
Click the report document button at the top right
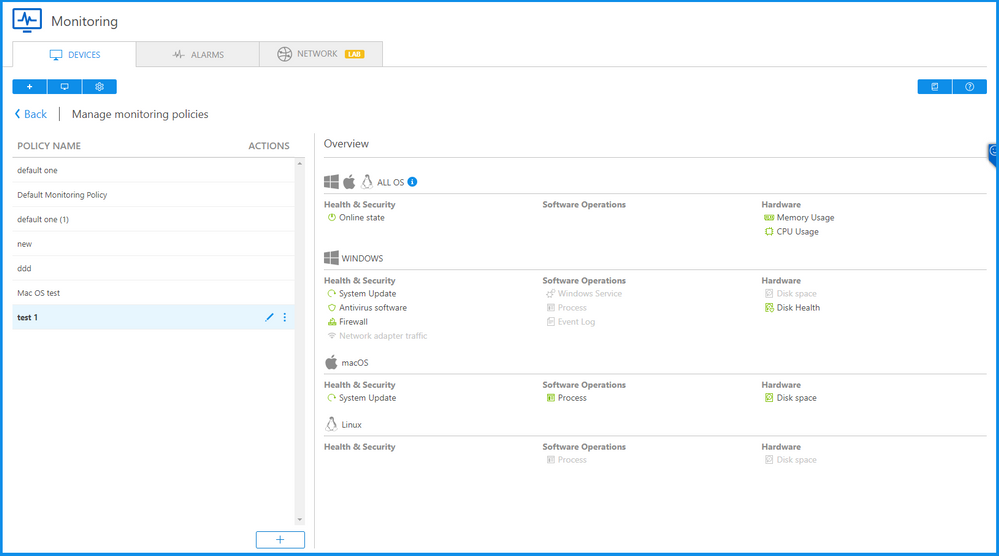(x=935, y=87)
